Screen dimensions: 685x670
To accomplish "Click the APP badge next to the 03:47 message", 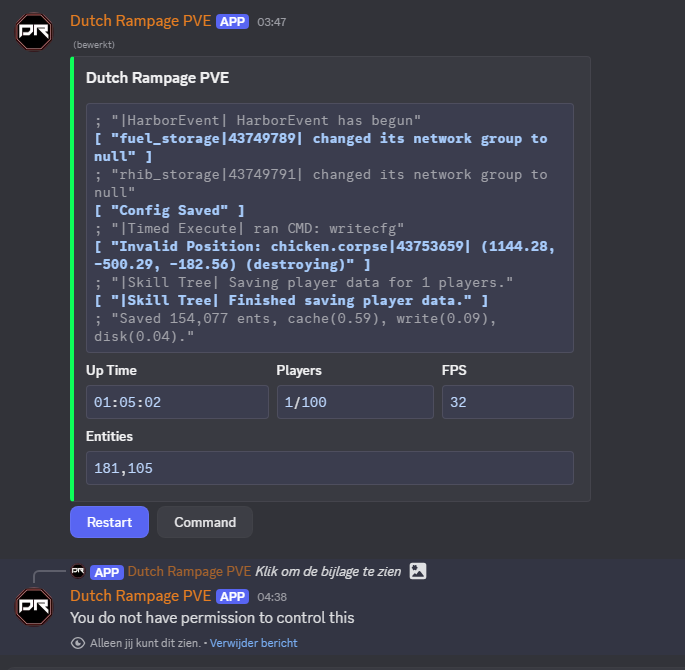I will pyautogui.click(x=232, y=21).
